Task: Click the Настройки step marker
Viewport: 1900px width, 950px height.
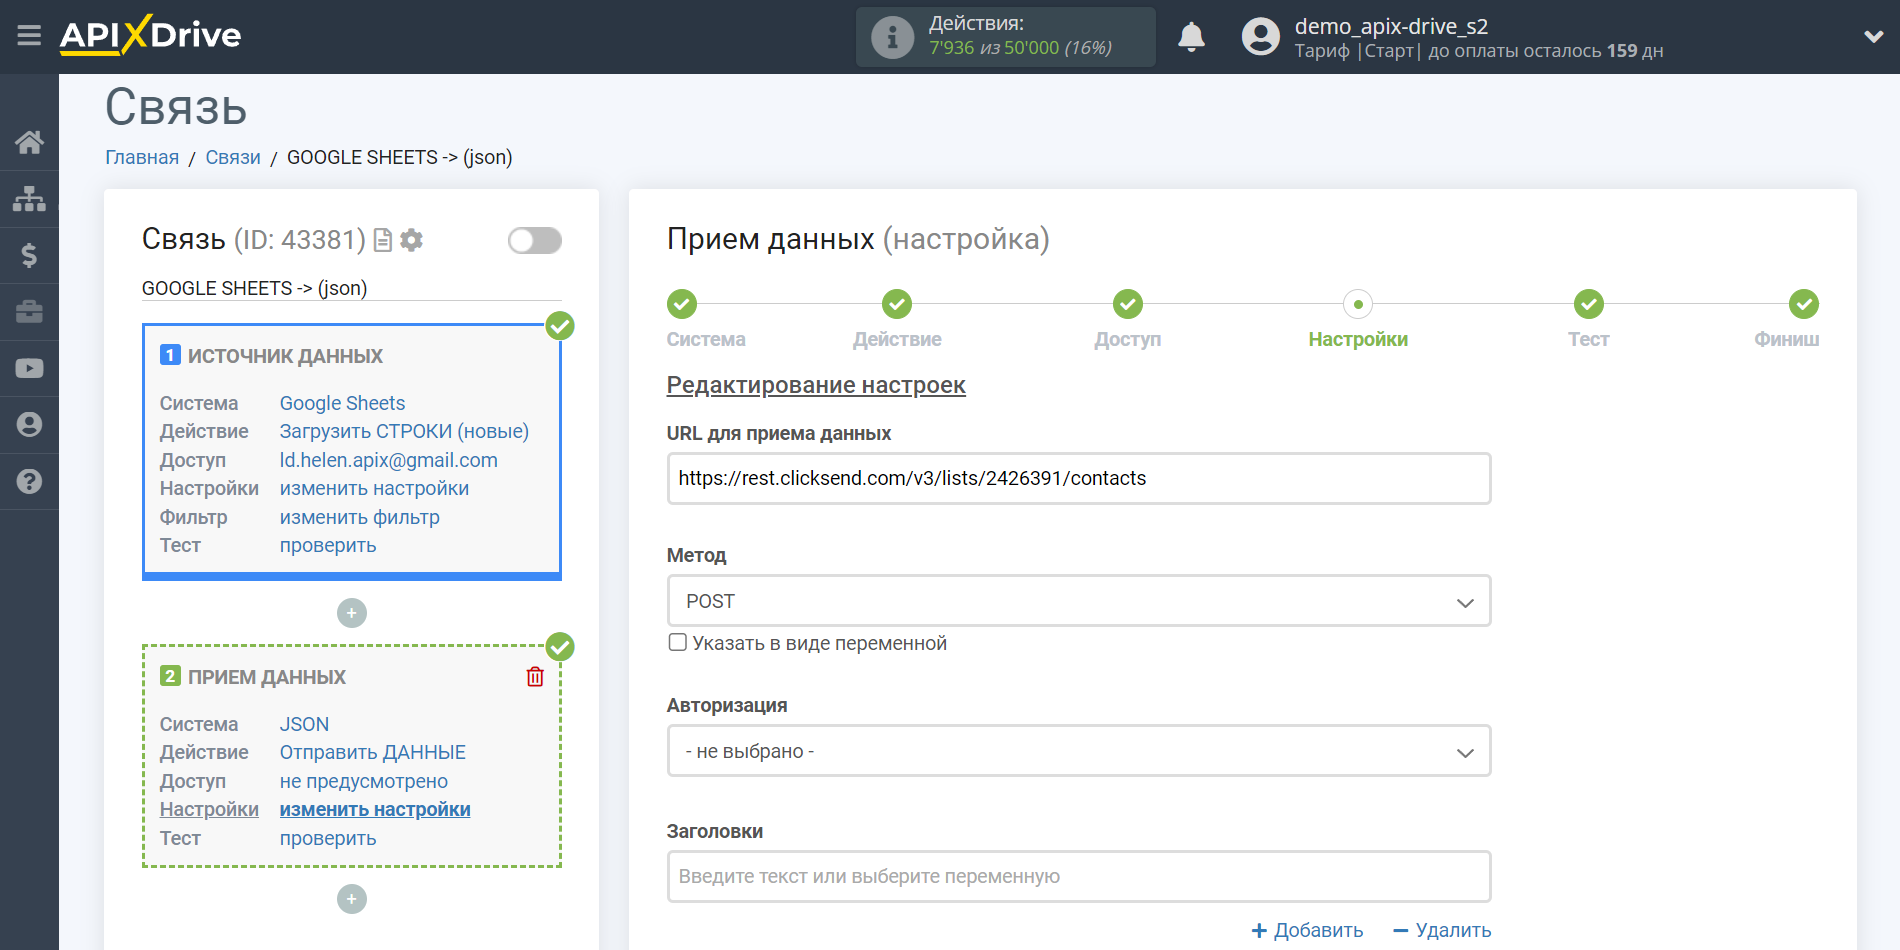Action: tap(1358, 304)
